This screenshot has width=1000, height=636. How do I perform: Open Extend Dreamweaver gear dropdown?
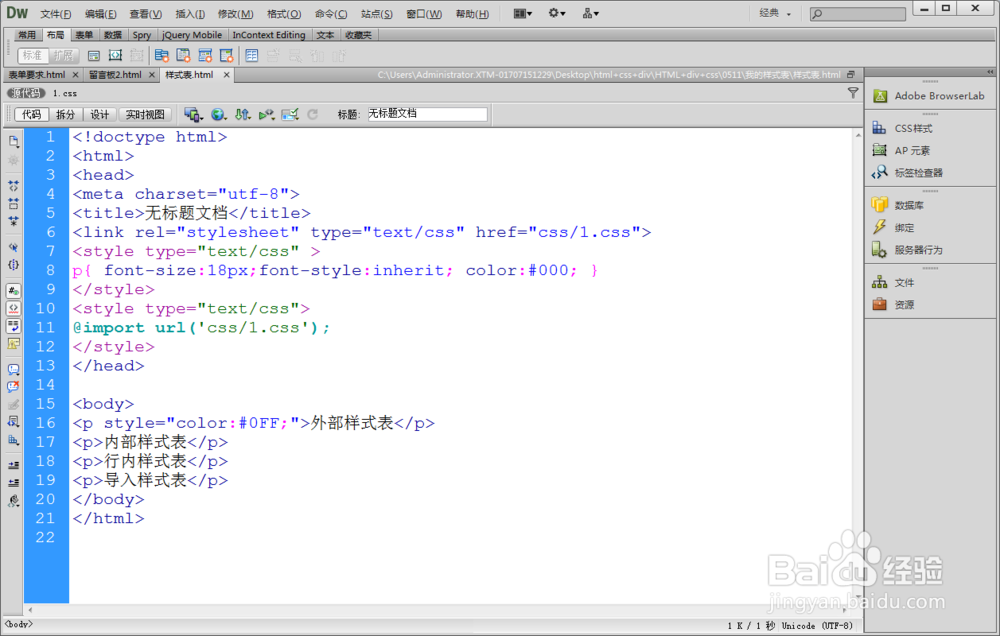[x=557, y=13]
